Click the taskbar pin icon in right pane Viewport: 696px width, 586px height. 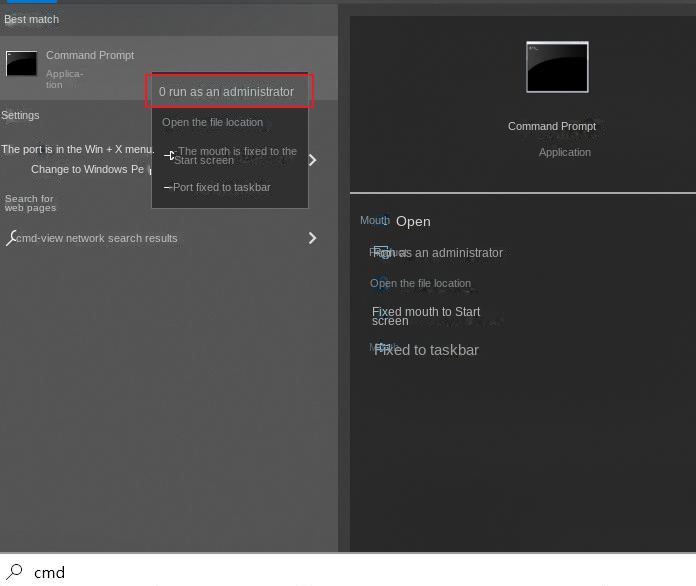tap(381, 349)
